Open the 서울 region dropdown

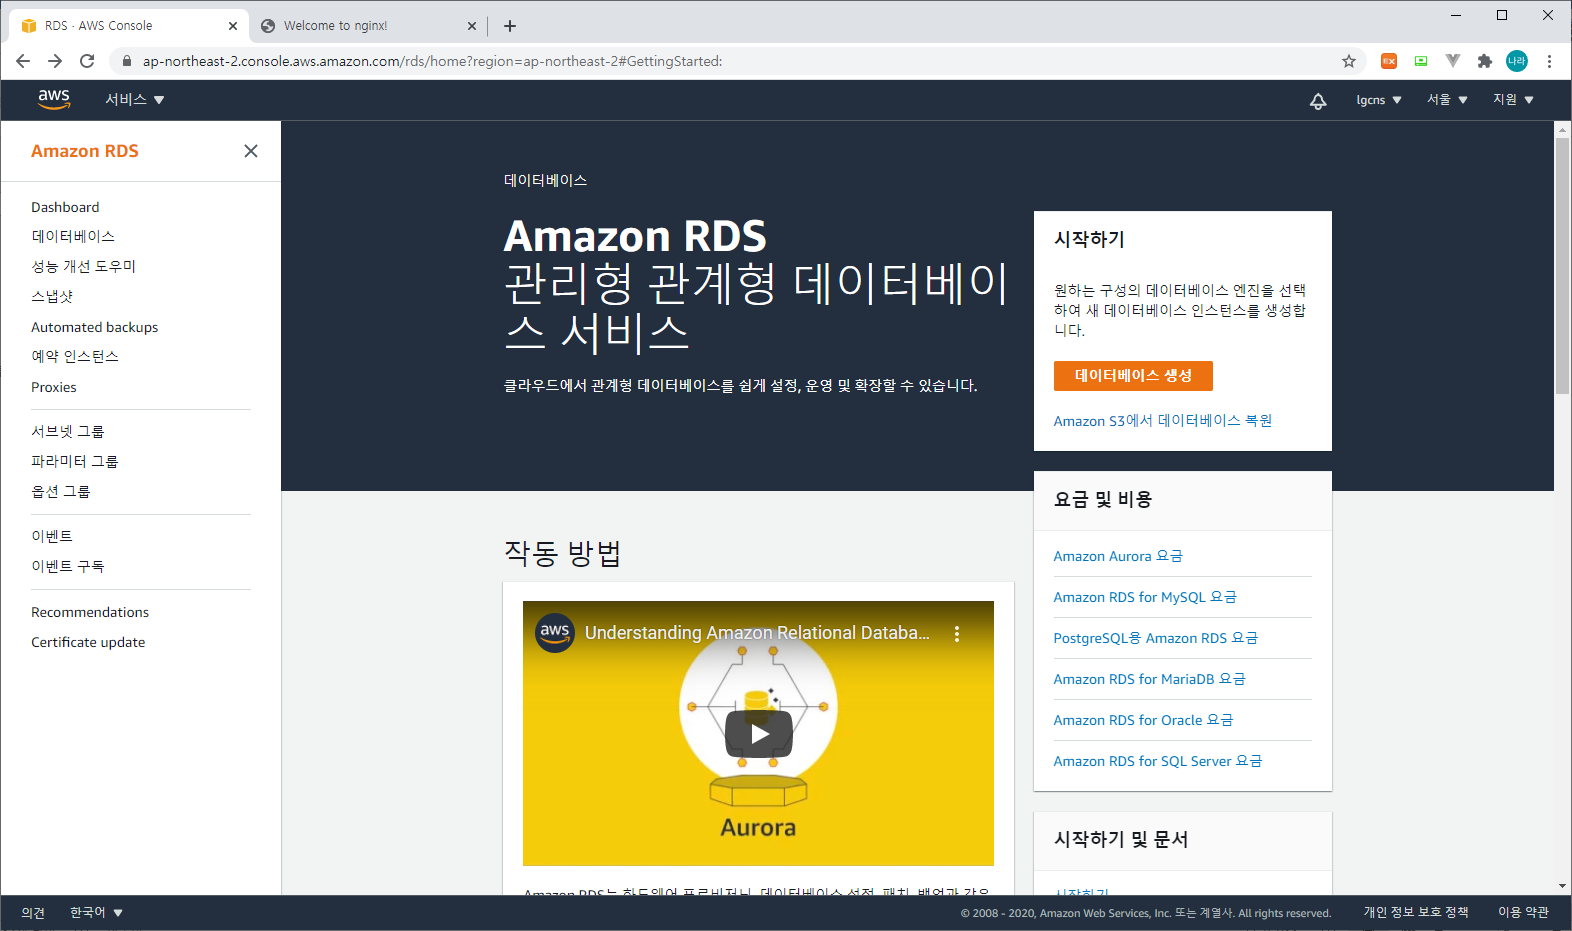point(1447,100)
